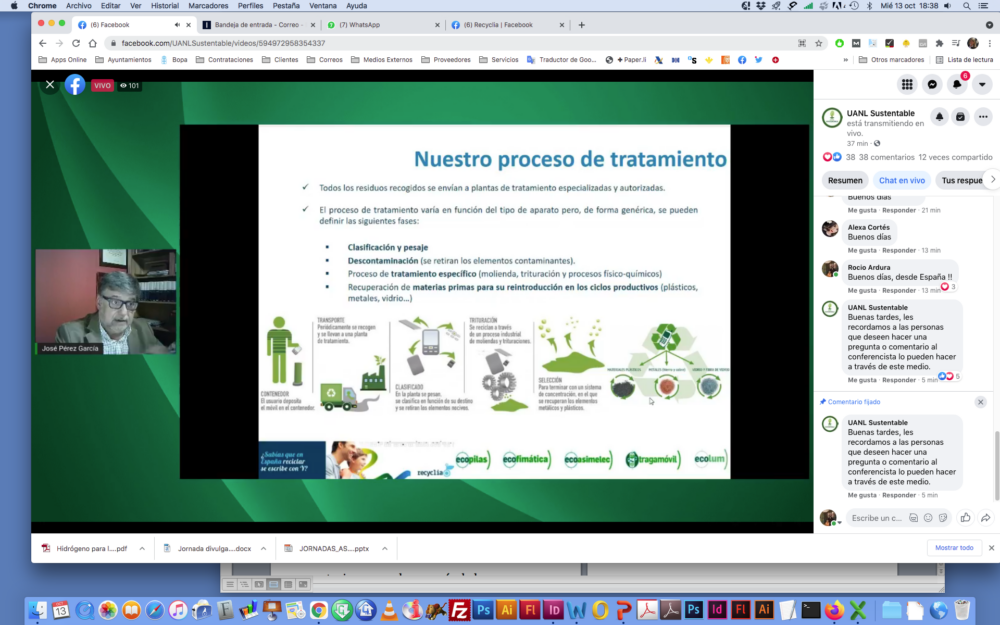The height and width of the screenshot is (625, 1000).
Task: Bookmark this page with the star icon
Action: coord(818,43)
